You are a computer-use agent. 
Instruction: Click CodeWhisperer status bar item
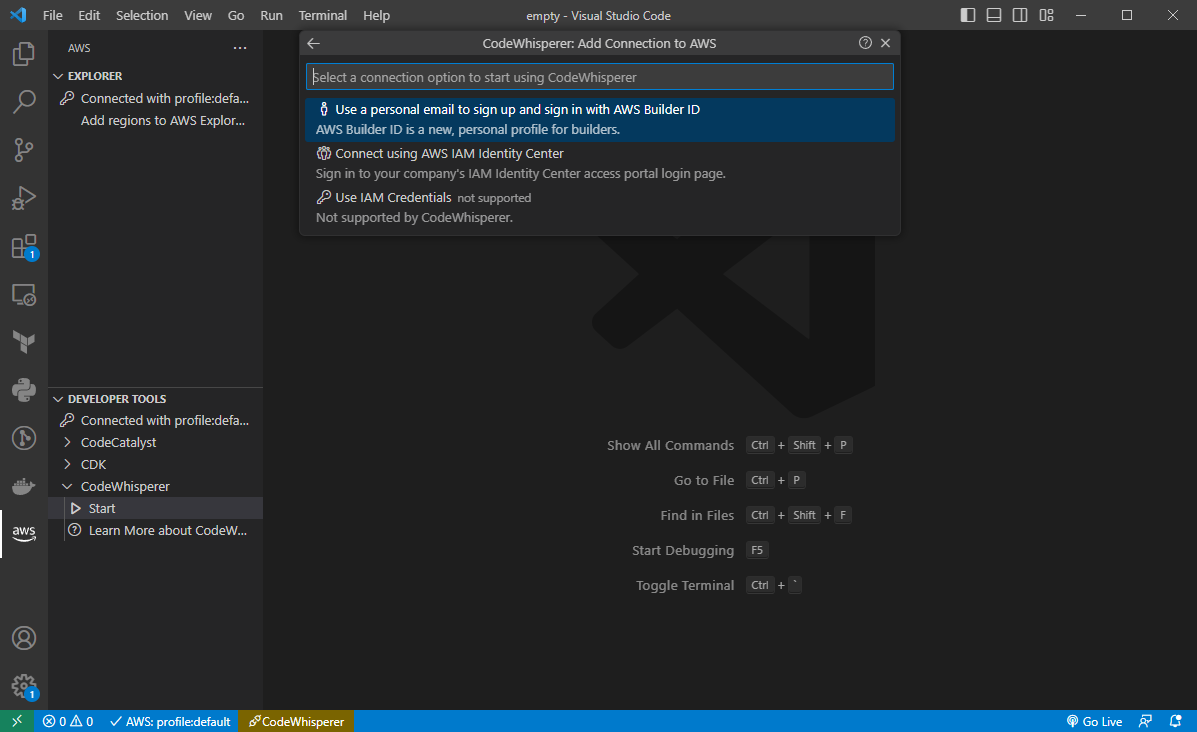[x=296, y=721]
